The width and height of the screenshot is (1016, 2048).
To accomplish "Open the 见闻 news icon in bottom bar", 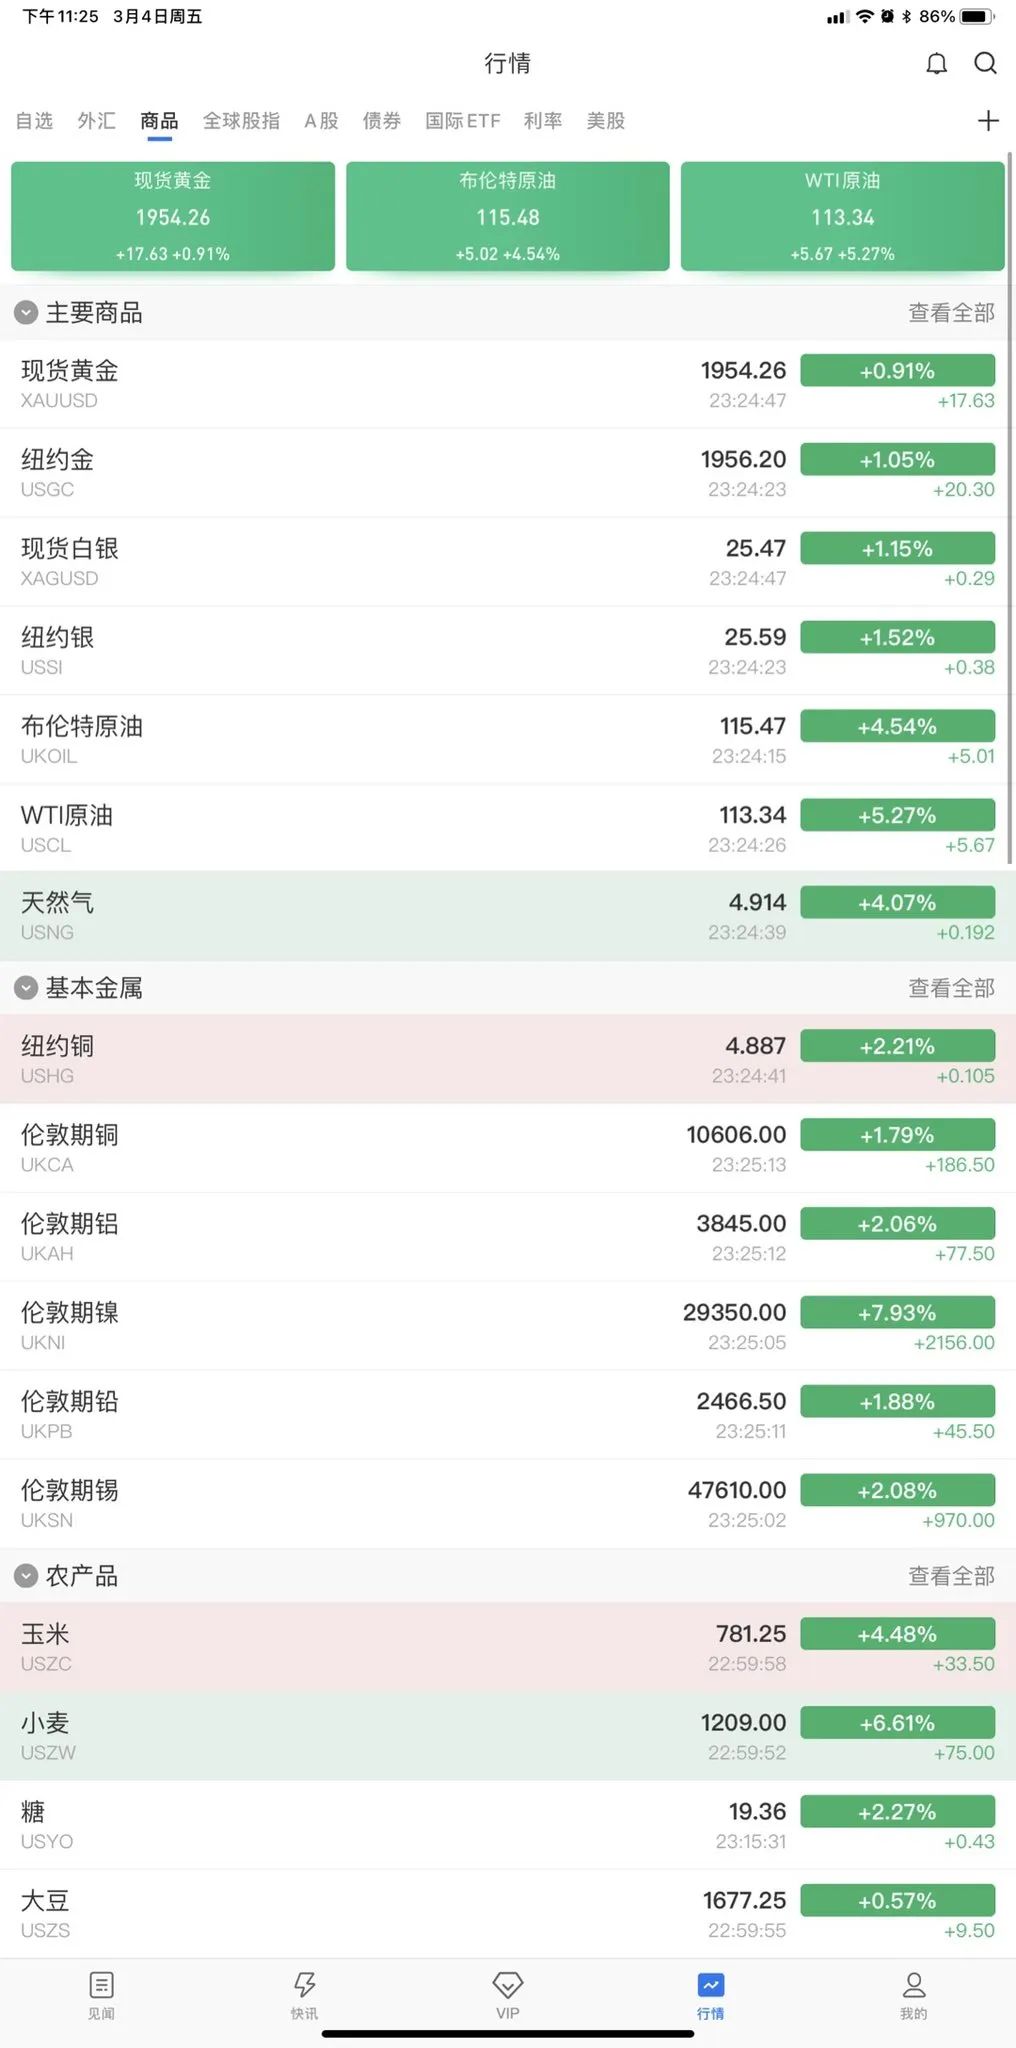I will coord(101,1998).
